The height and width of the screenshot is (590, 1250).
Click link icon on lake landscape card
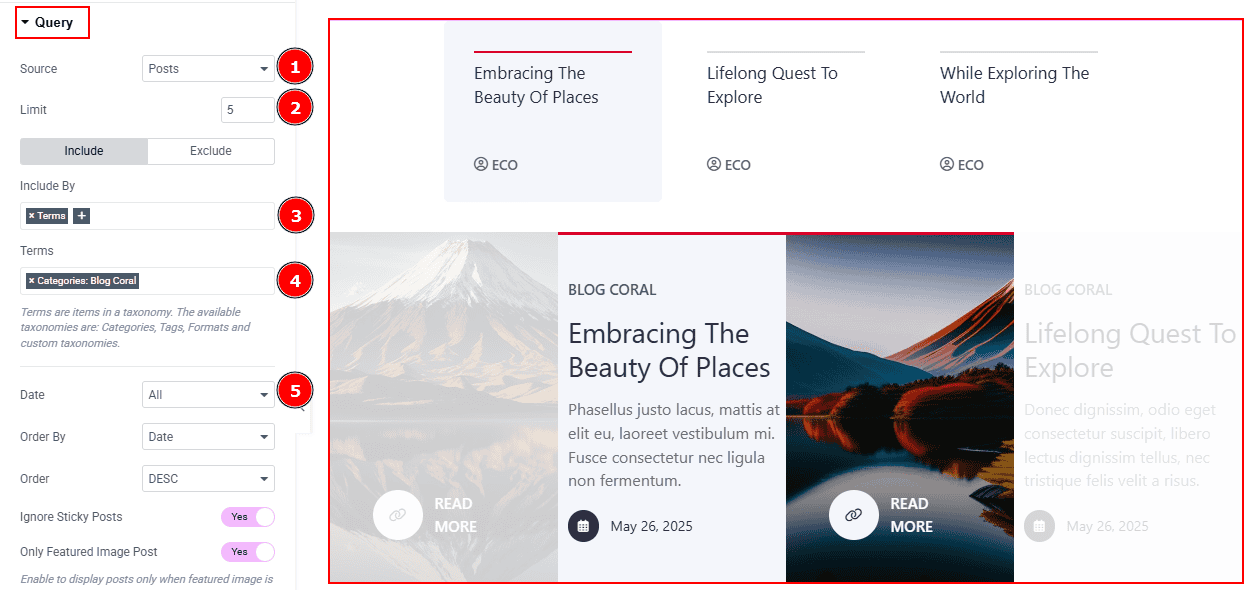854,515
